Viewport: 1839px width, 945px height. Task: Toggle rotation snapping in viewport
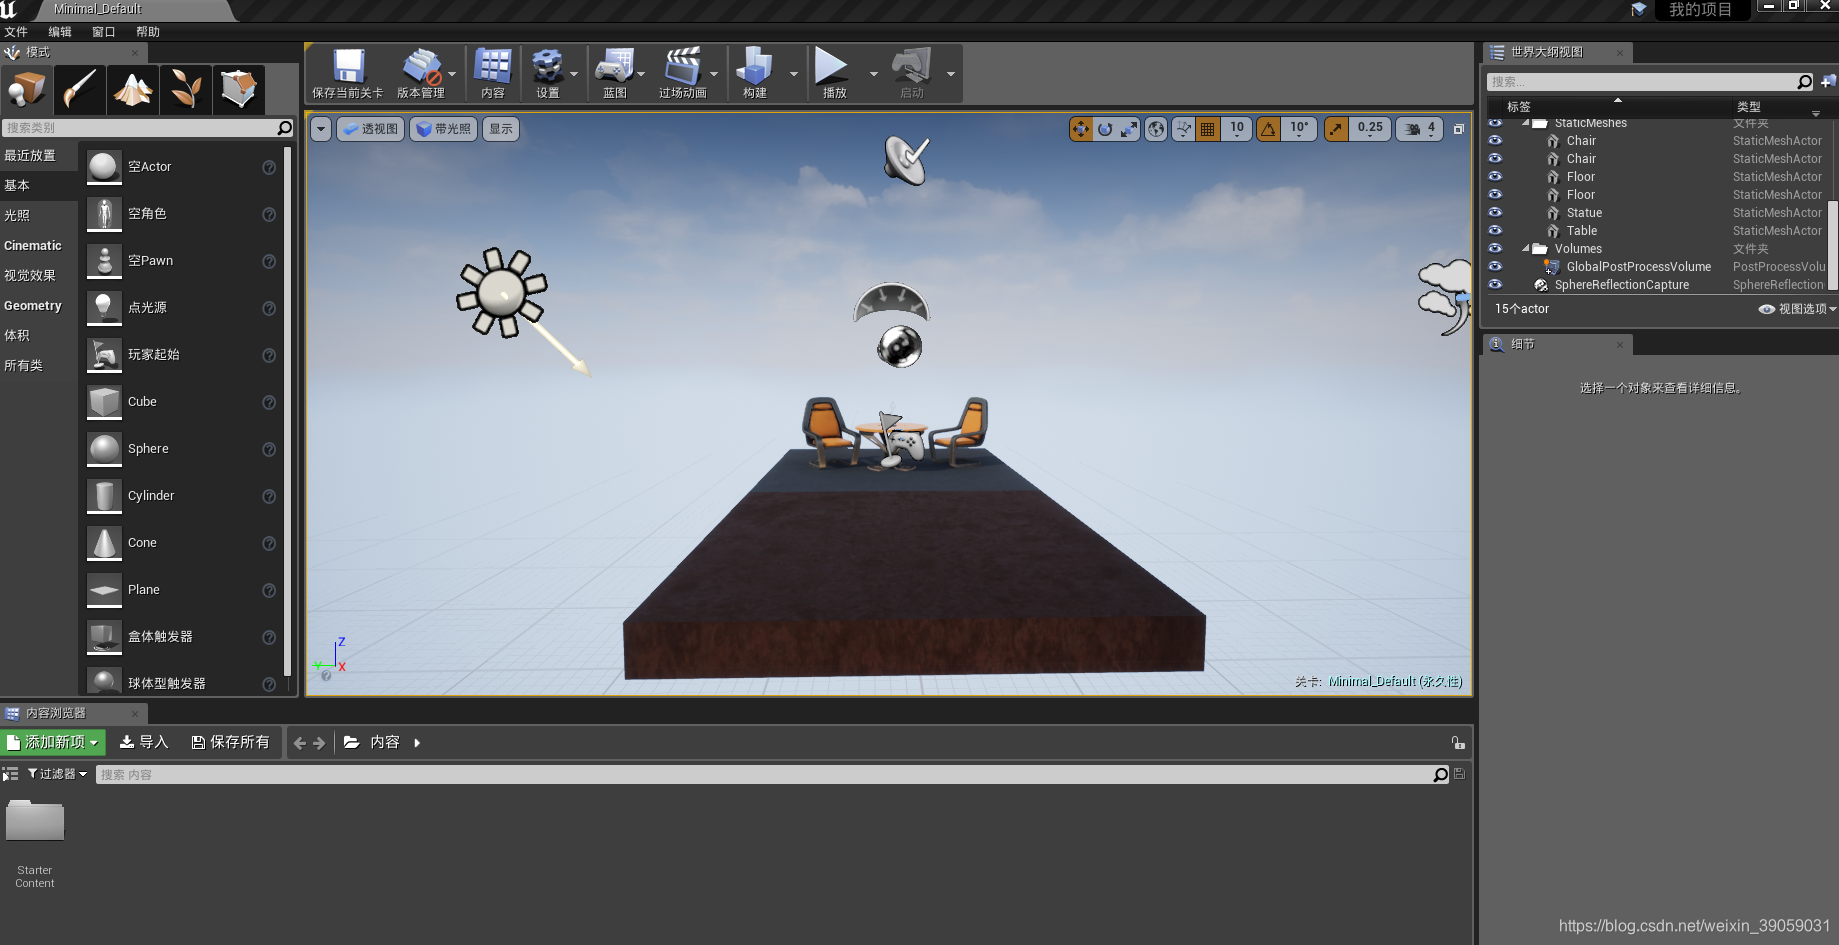(1268, 129)
